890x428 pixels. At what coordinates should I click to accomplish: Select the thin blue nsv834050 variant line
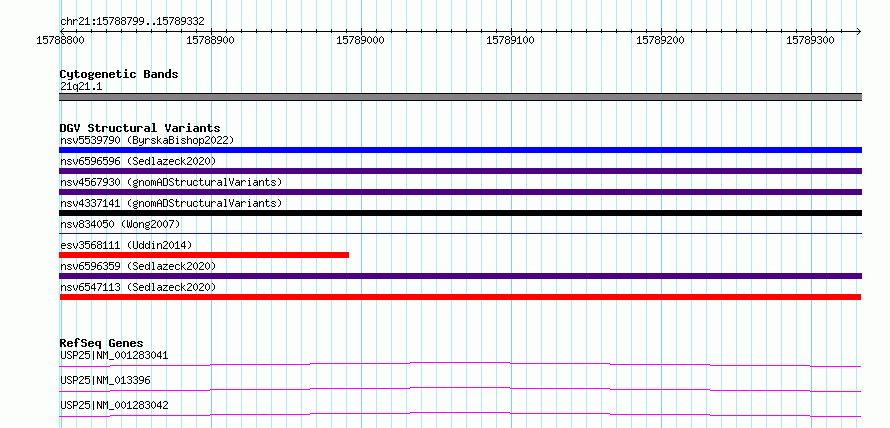(x=460, y=233)
